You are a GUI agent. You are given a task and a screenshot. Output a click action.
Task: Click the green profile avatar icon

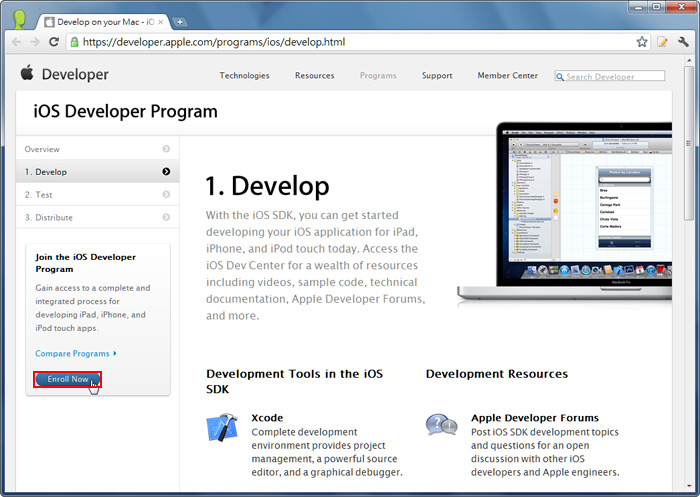click(x=19, y=20)
